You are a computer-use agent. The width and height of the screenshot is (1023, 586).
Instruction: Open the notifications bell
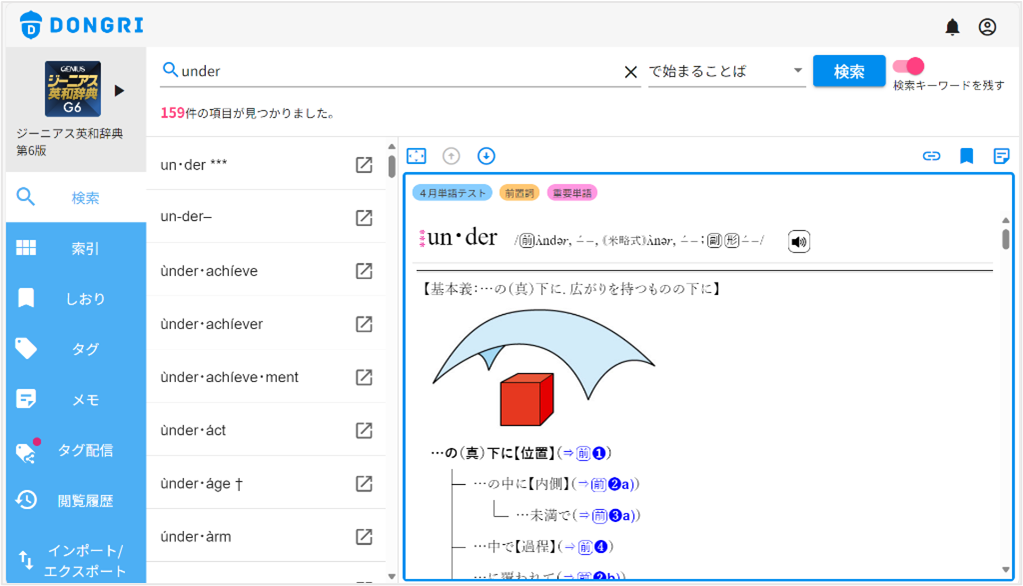pos(953,27)
